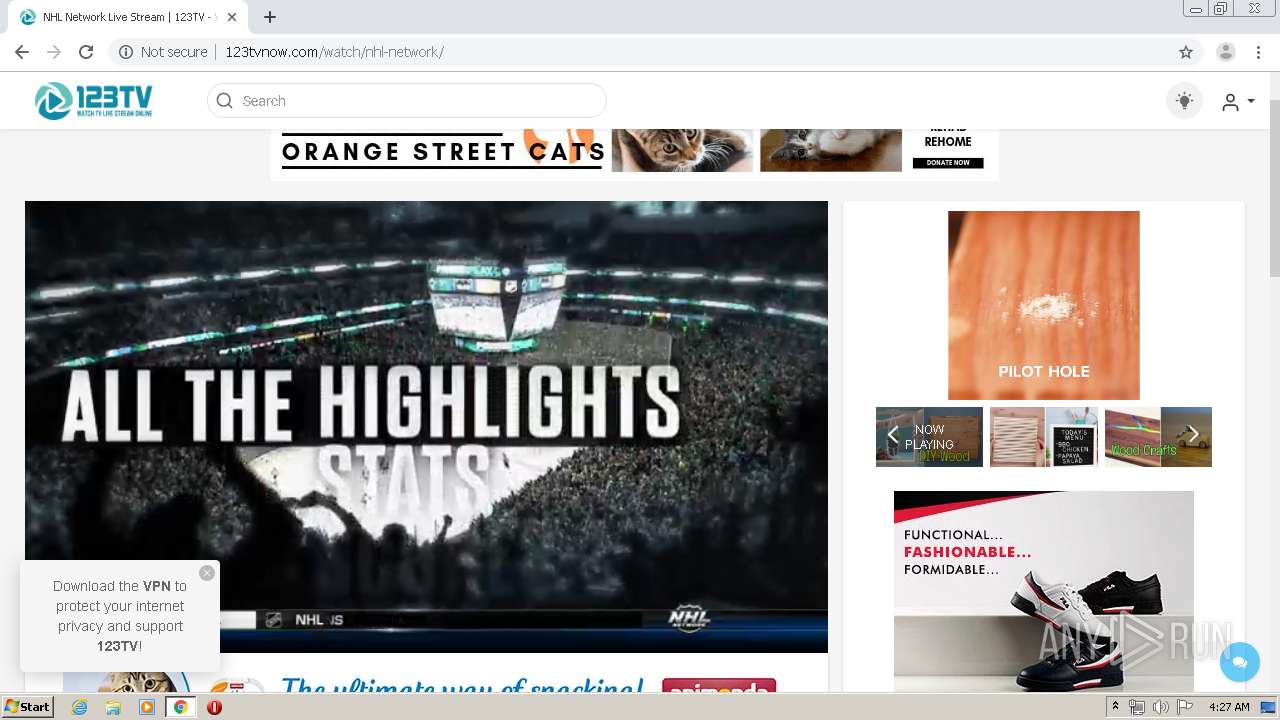The width and height of the screenshot is (1280, 720).
Task: Click the Donate Now button in the banner
Action: coord(948,162)
